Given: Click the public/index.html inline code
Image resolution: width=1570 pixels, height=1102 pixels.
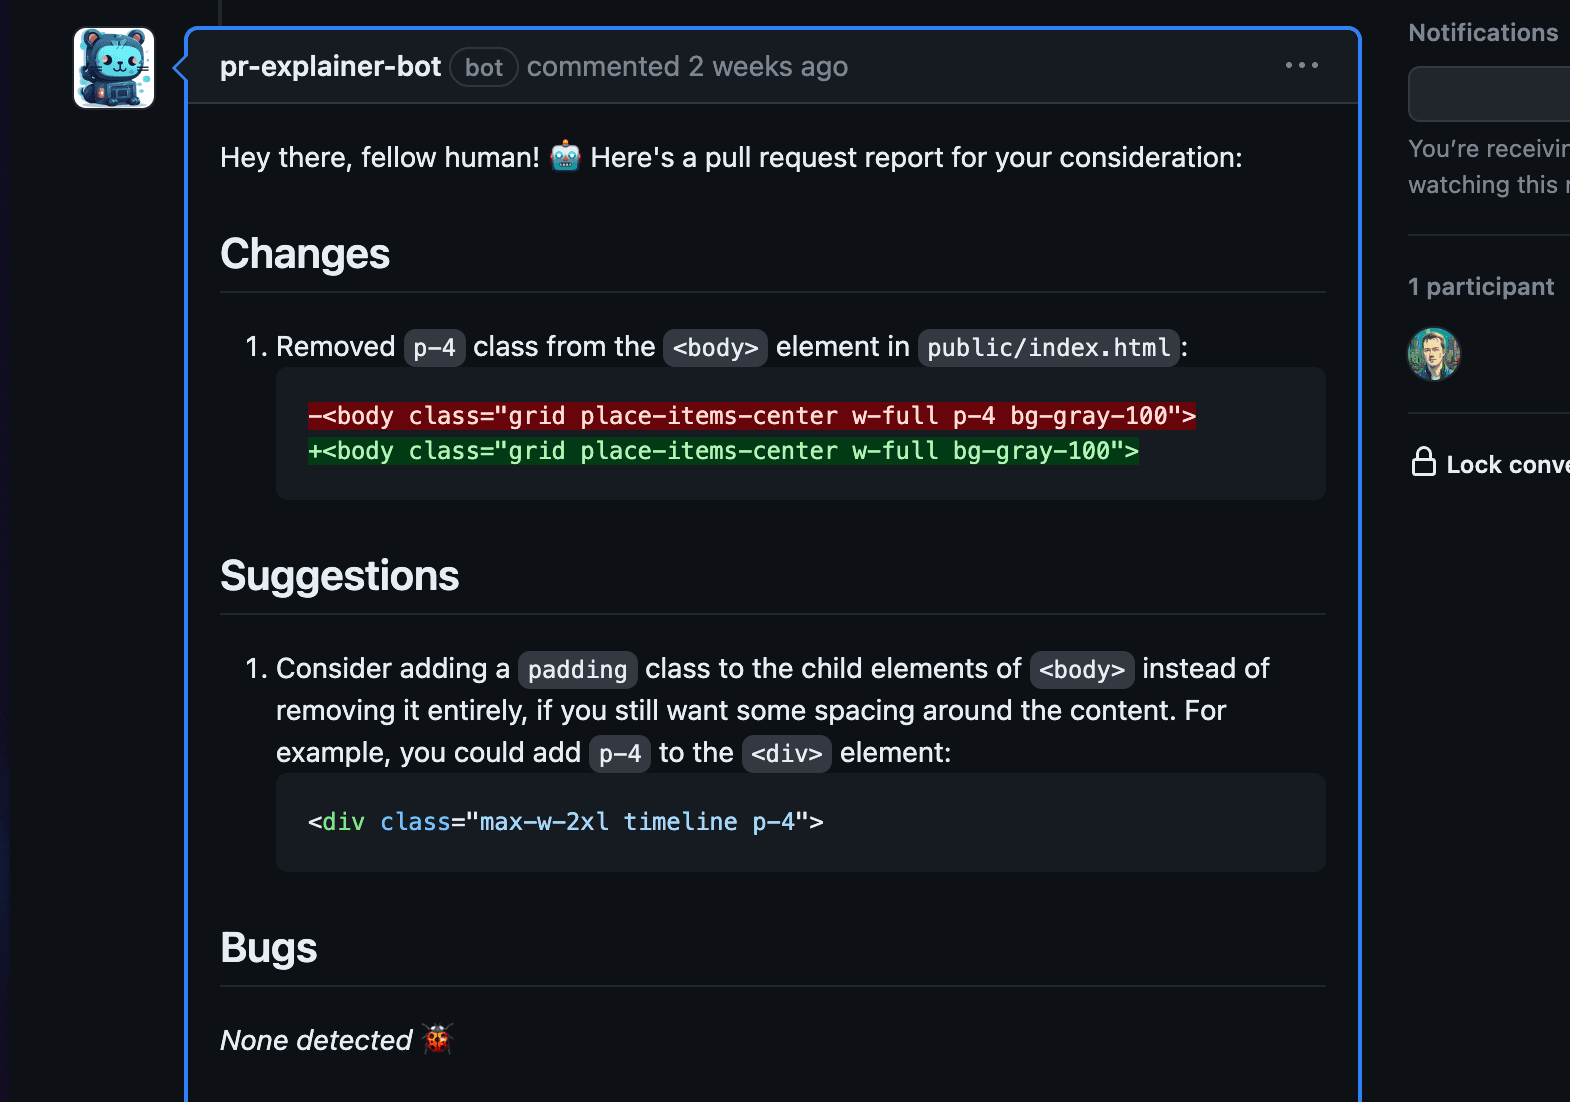Looking at the screenshot, I should coord(1048,348).
